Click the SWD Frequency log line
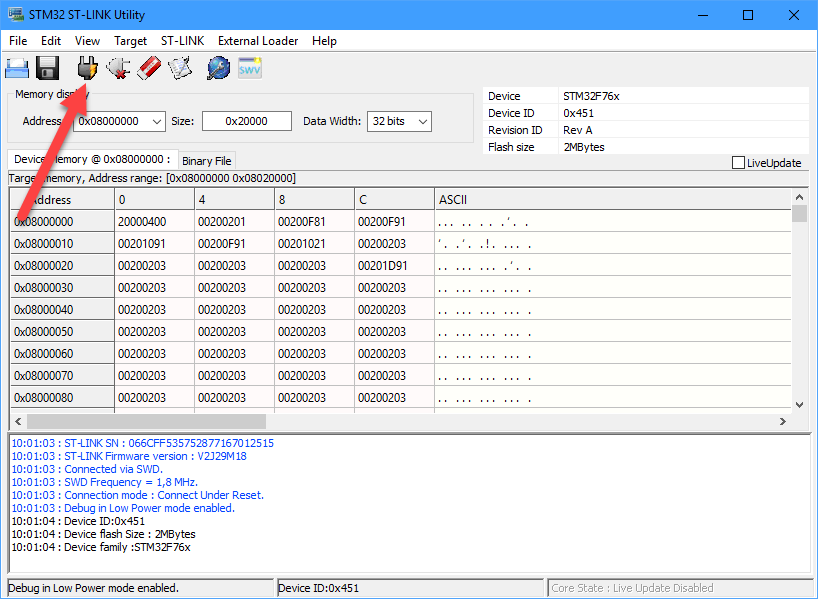818x599 pixels. (105, 482)
